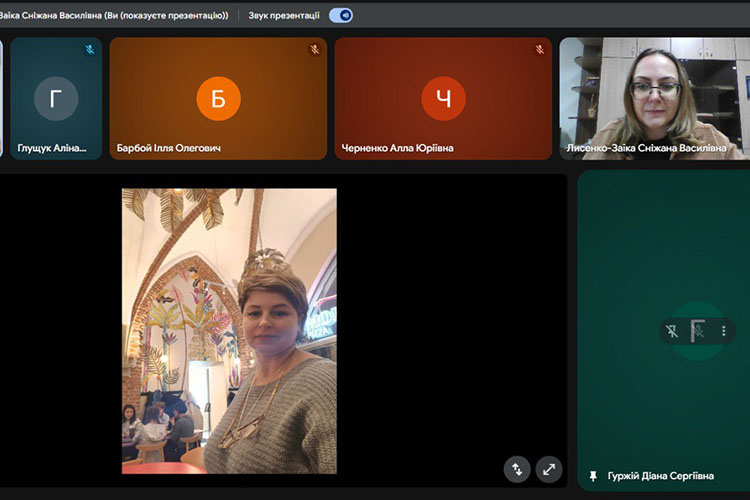Click the 'Ви показуєте презентацію' status text

tap(168, 15)
